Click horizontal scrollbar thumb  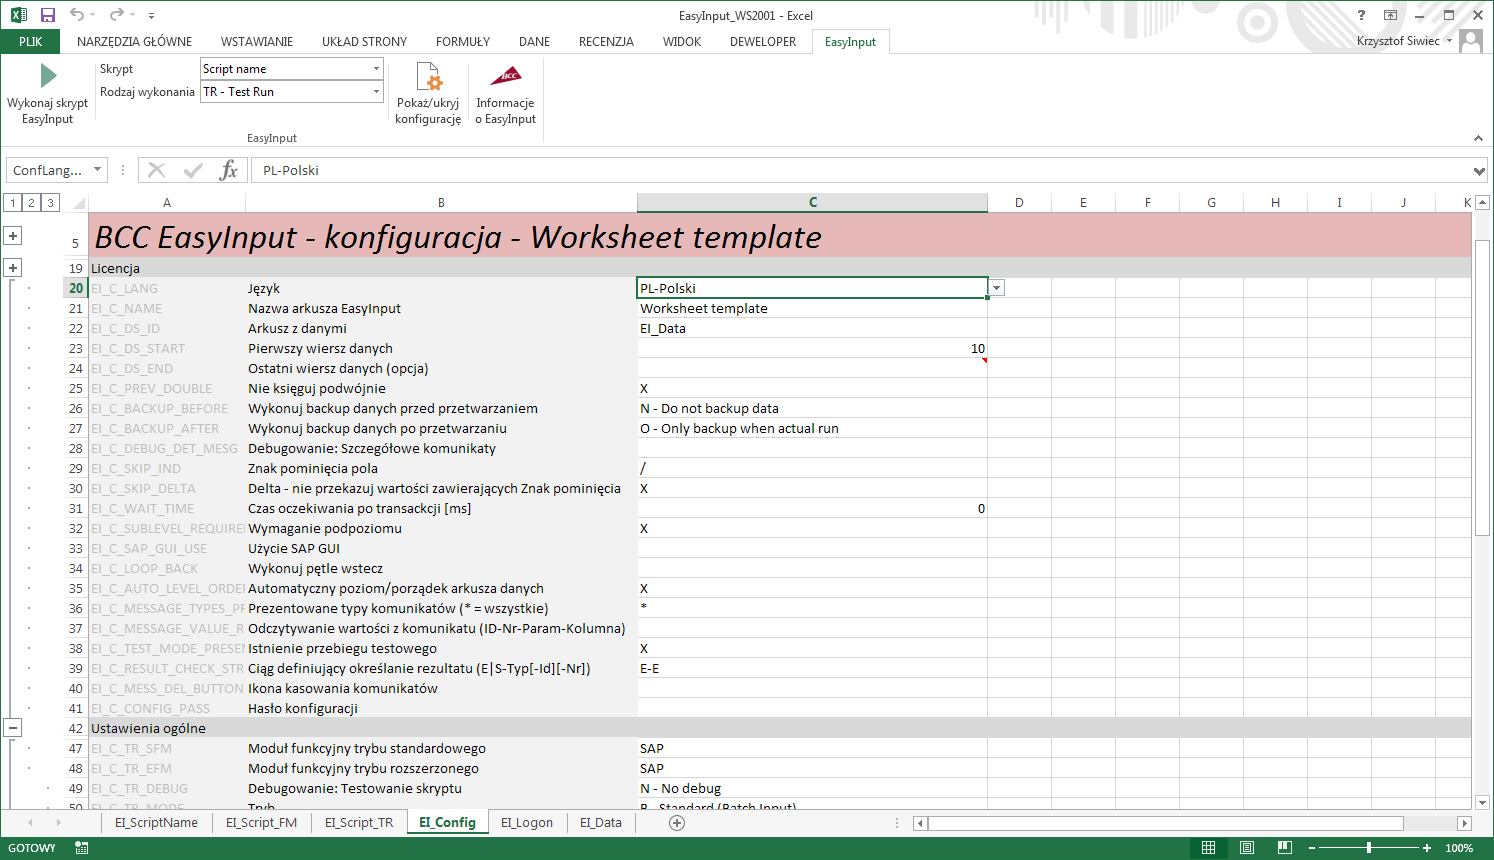pyautogui.click(x=1166, y=823)
